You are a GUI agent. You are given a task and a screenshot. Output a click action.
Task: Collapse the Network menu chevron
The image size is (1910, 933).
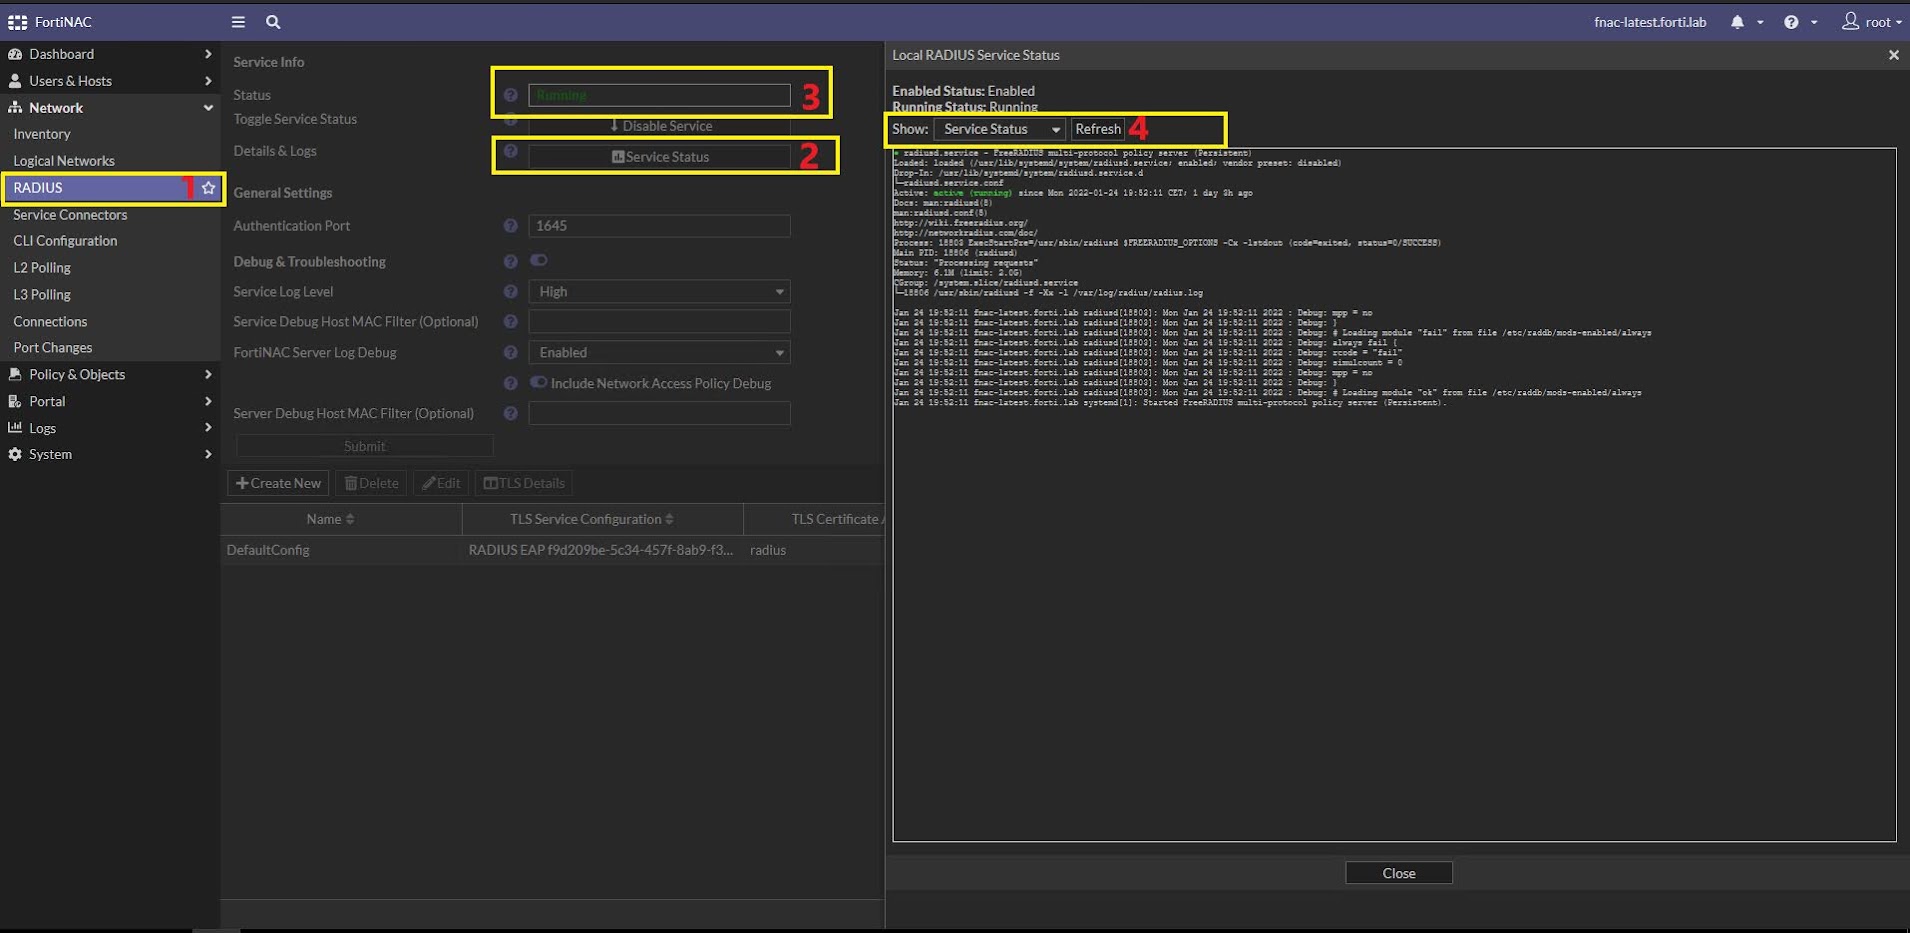[x=208, y=108]
